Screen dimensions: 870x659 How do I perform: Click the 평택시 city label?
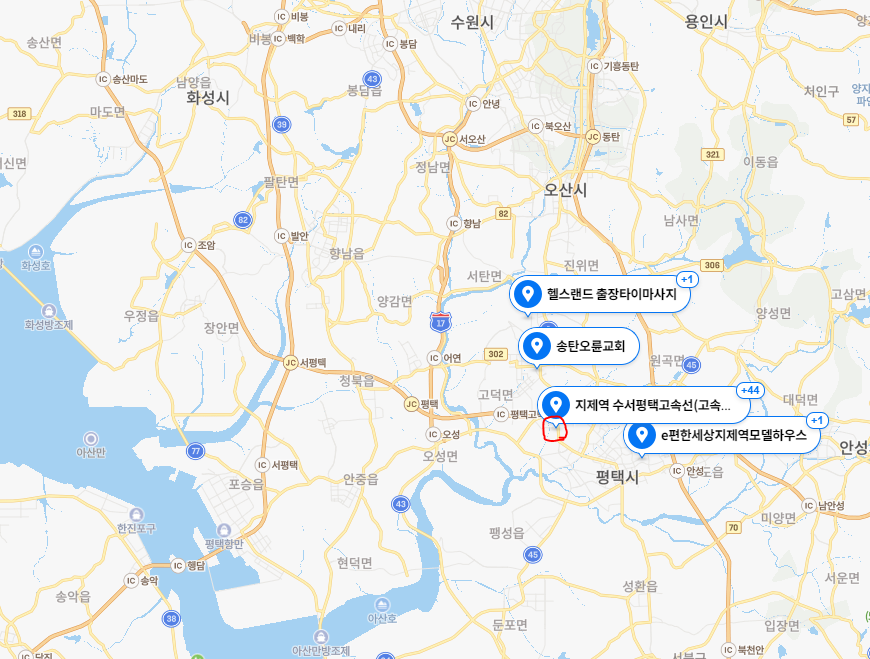pyautogui.click(x=617, y=476)
